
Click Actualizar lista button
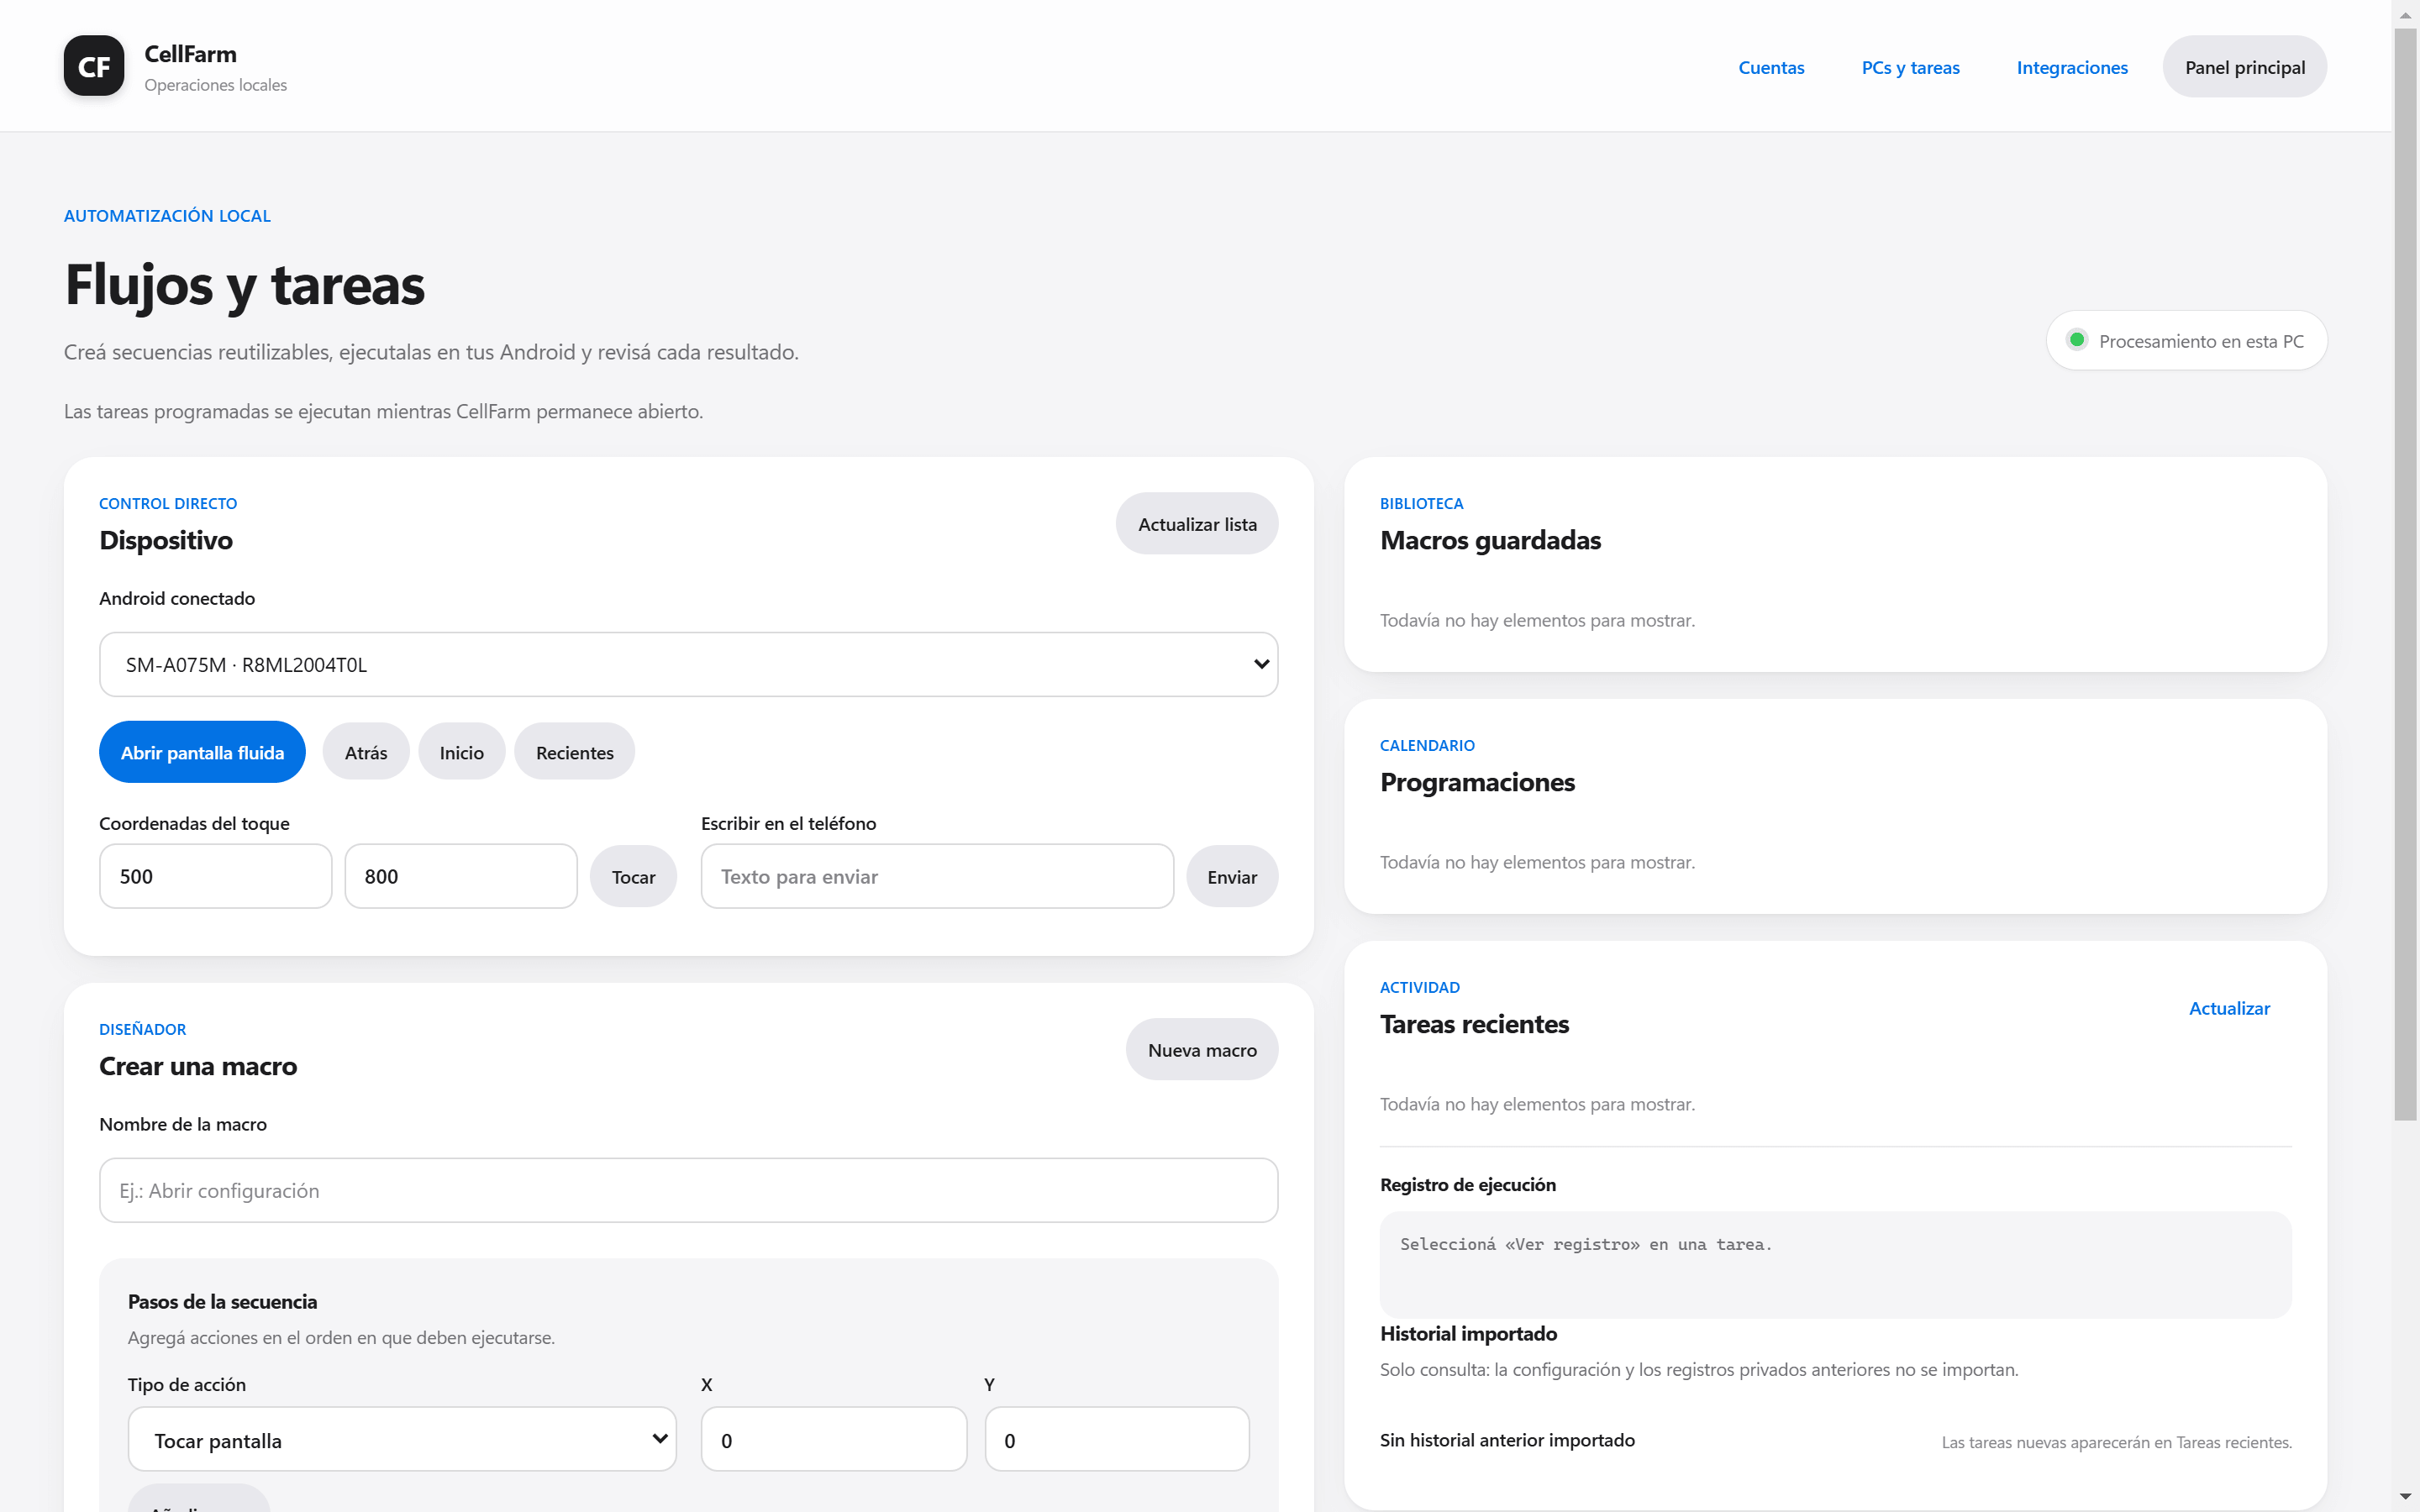[x=1196, y=524]
